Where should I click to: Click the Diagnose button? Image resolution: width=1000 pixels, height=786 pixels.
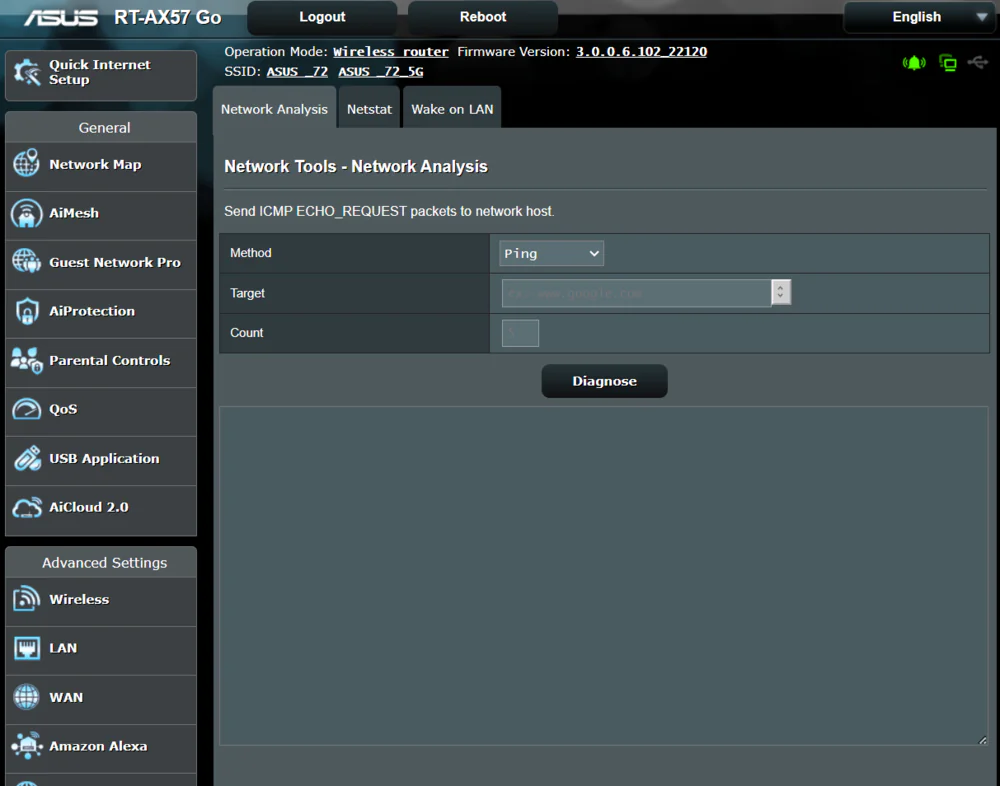(x=604, y=381)
